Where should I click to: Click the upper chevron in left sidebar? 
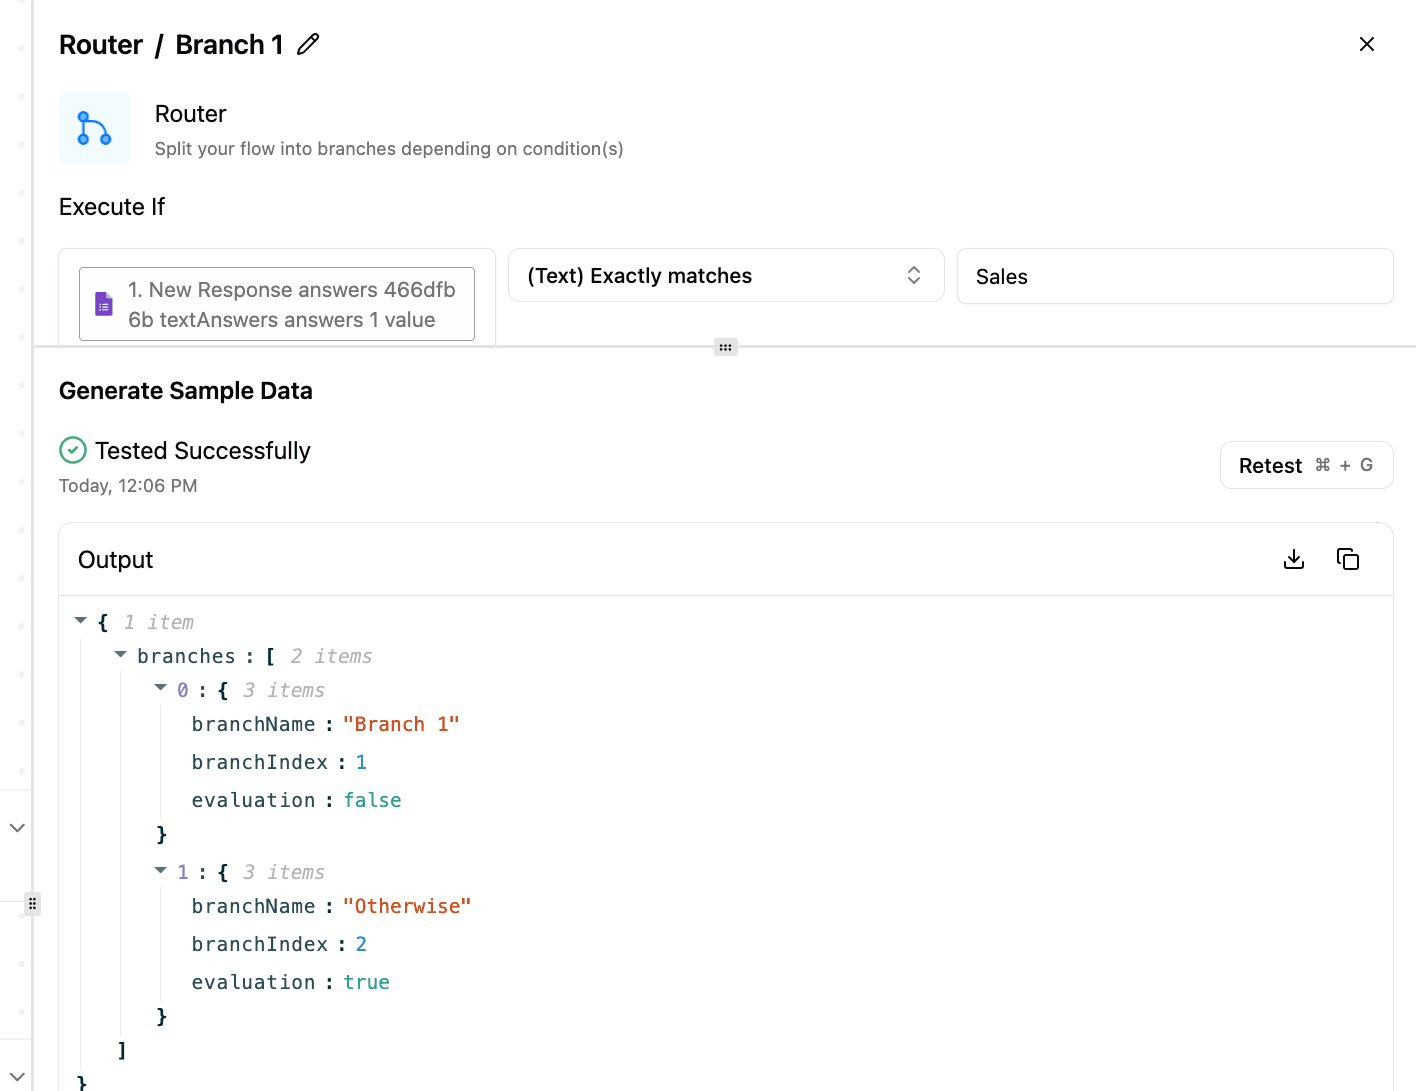point(17,828)
